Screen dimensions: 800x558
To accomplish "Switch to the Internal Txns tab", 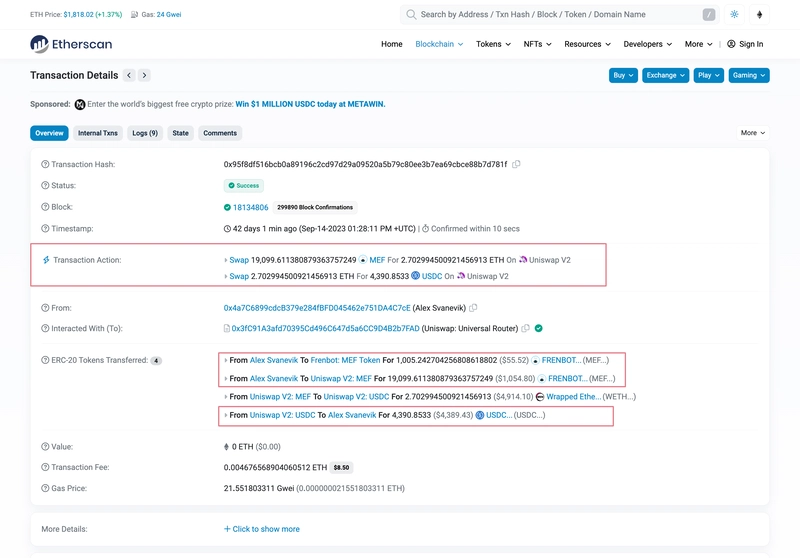I will (x=98, y=133).
